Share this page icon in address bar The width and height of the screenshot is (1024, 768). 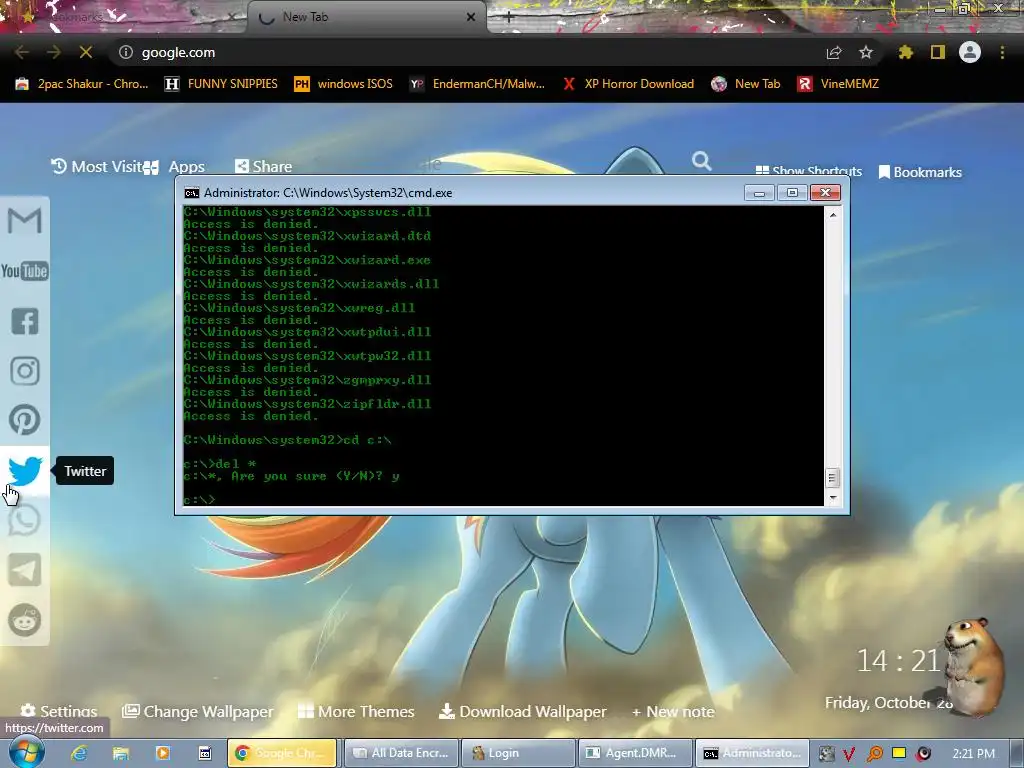[x=834, y=52]
